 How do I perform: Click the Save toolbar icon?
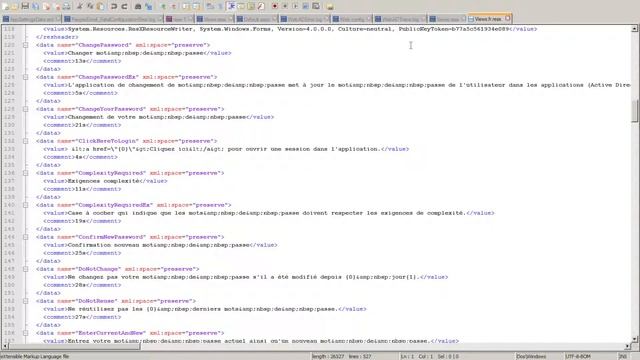click(x=25, y=7)
